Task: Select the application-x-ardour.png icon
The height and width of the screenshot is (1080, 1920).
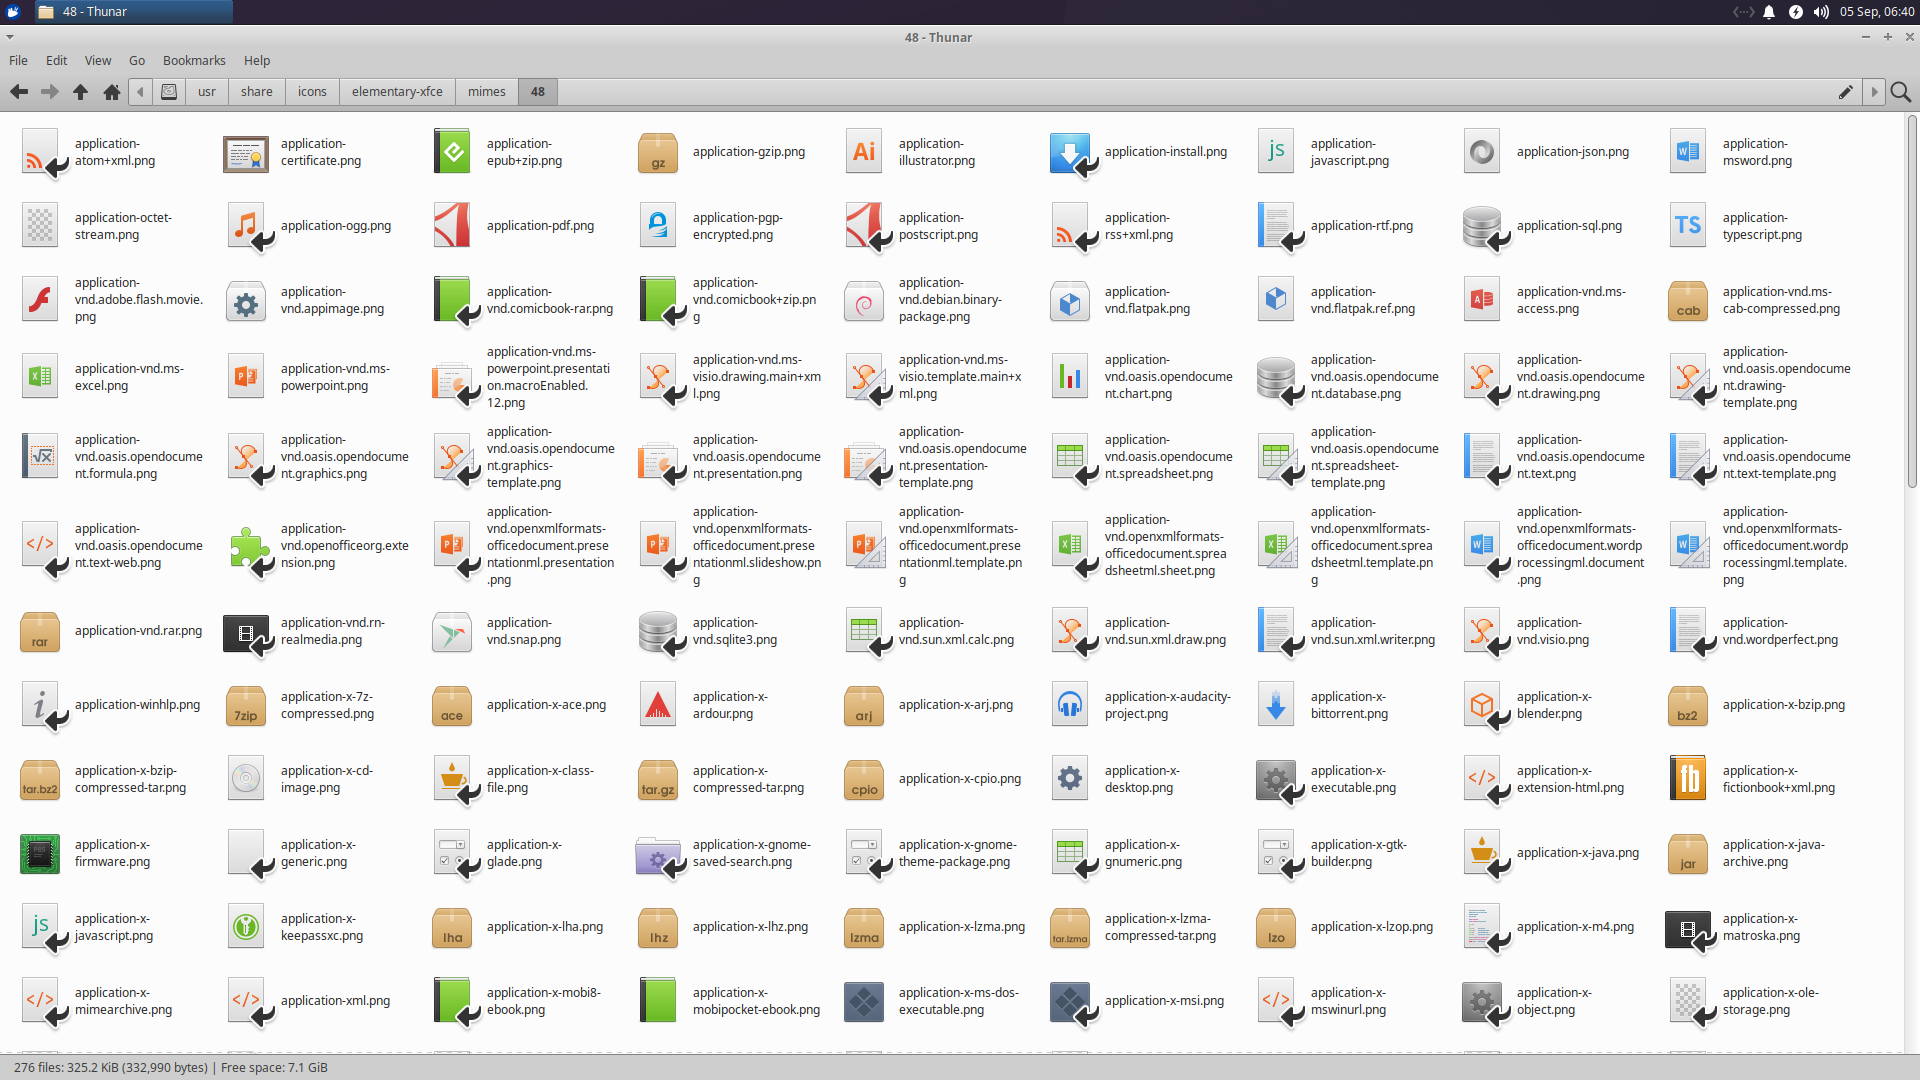Action: click(x=658, y=705)
